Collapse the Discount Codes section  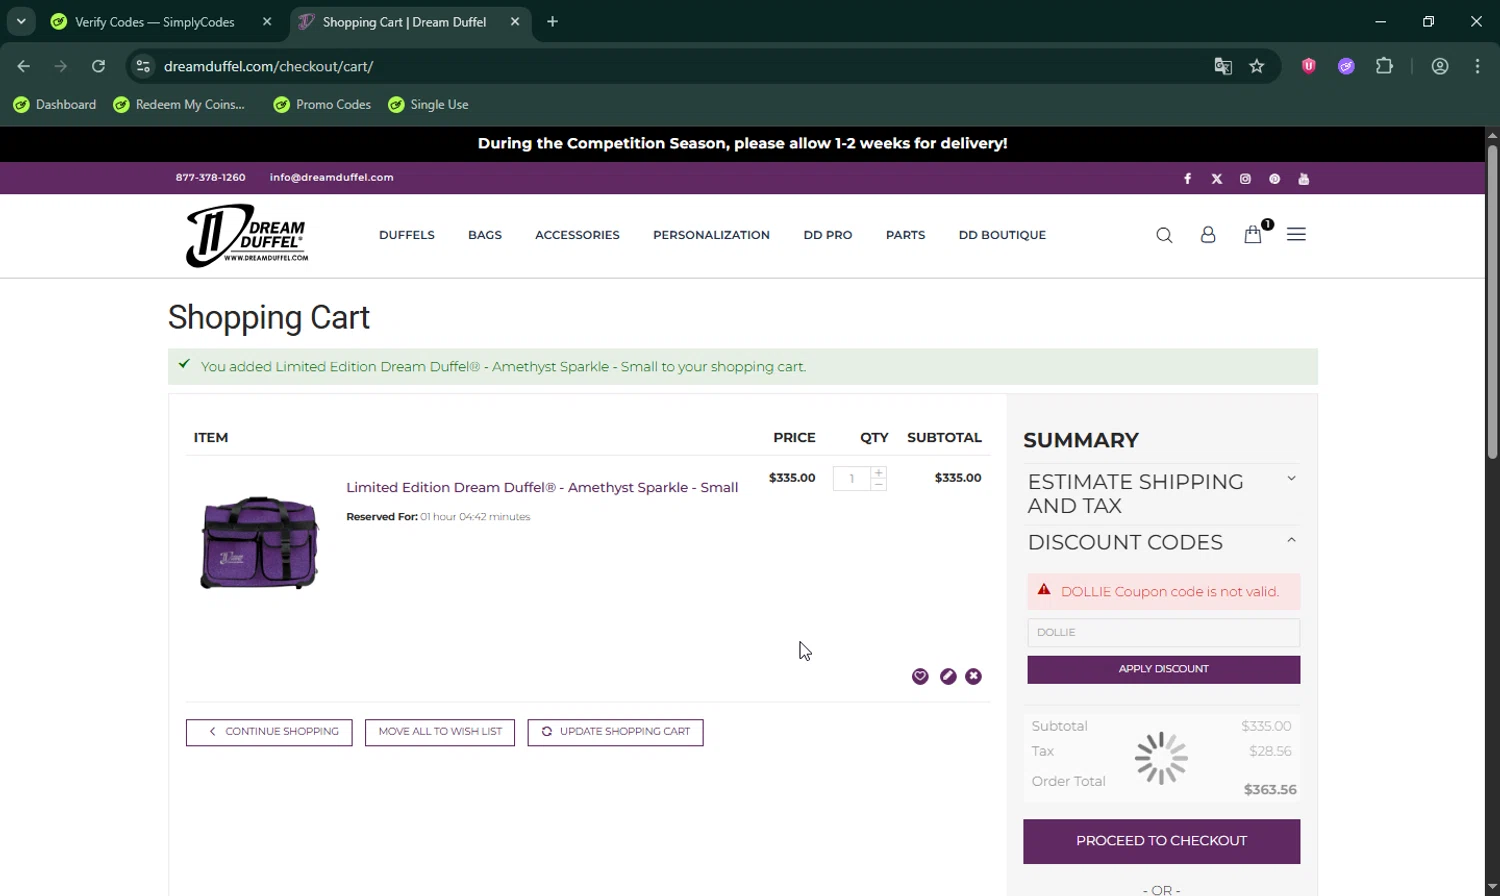[1163, 542]
